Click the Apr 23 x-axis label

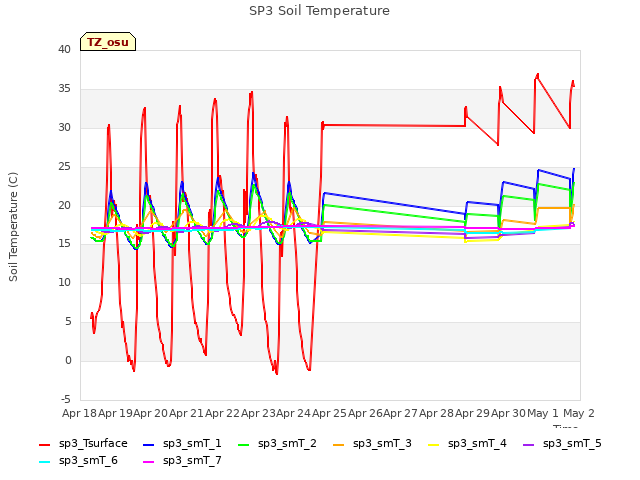click(258, 413)
